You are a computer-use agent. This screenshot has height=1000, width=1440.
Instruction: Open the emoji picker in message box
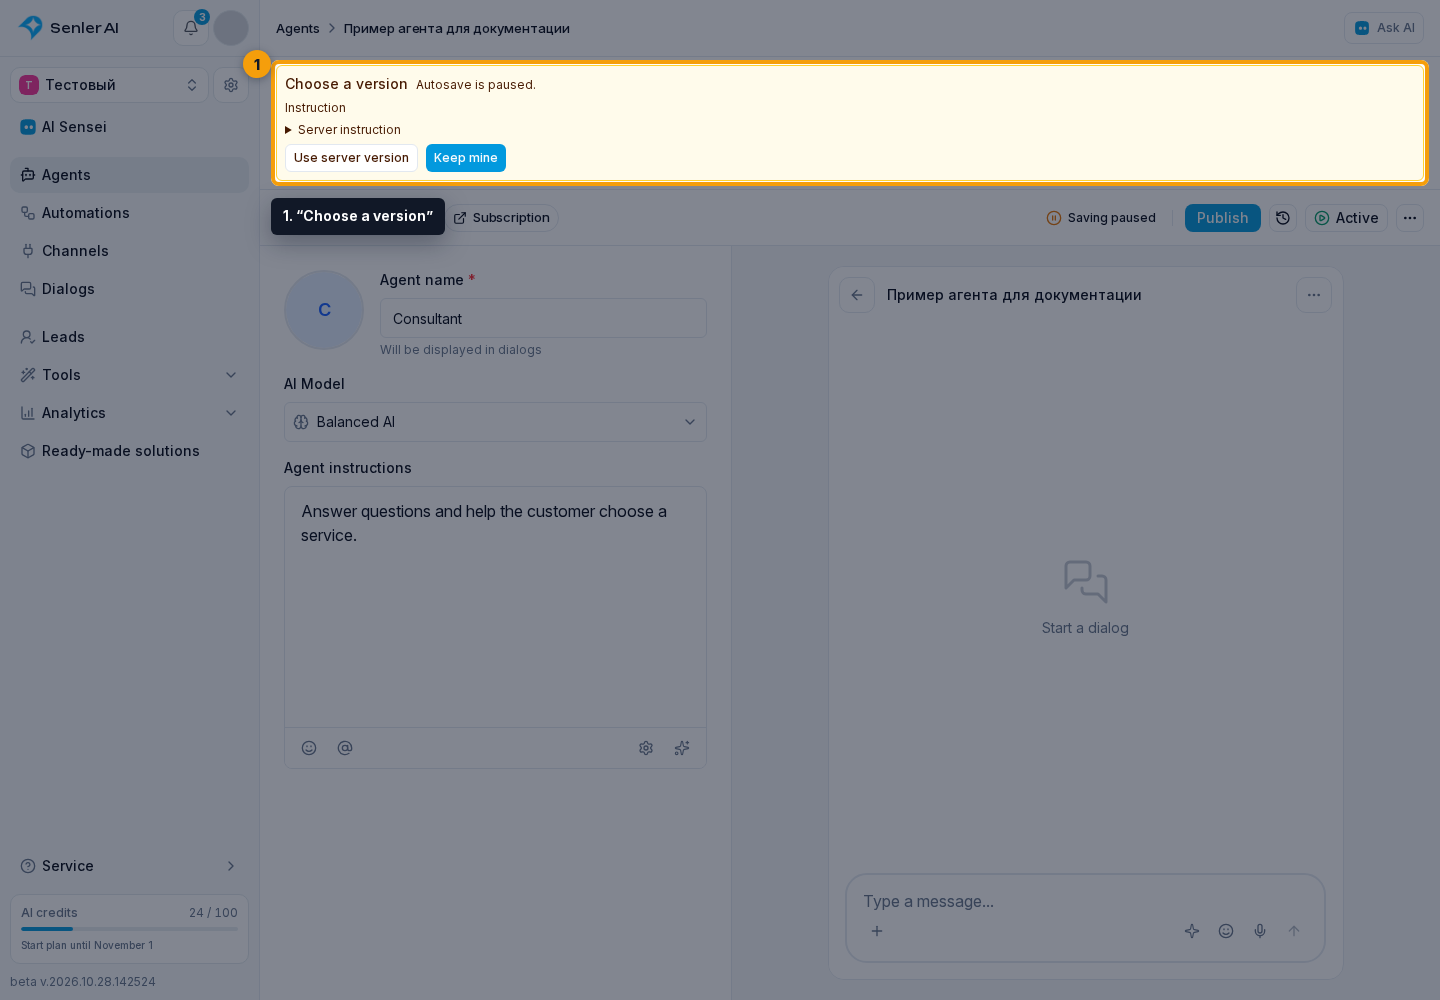1226,931
